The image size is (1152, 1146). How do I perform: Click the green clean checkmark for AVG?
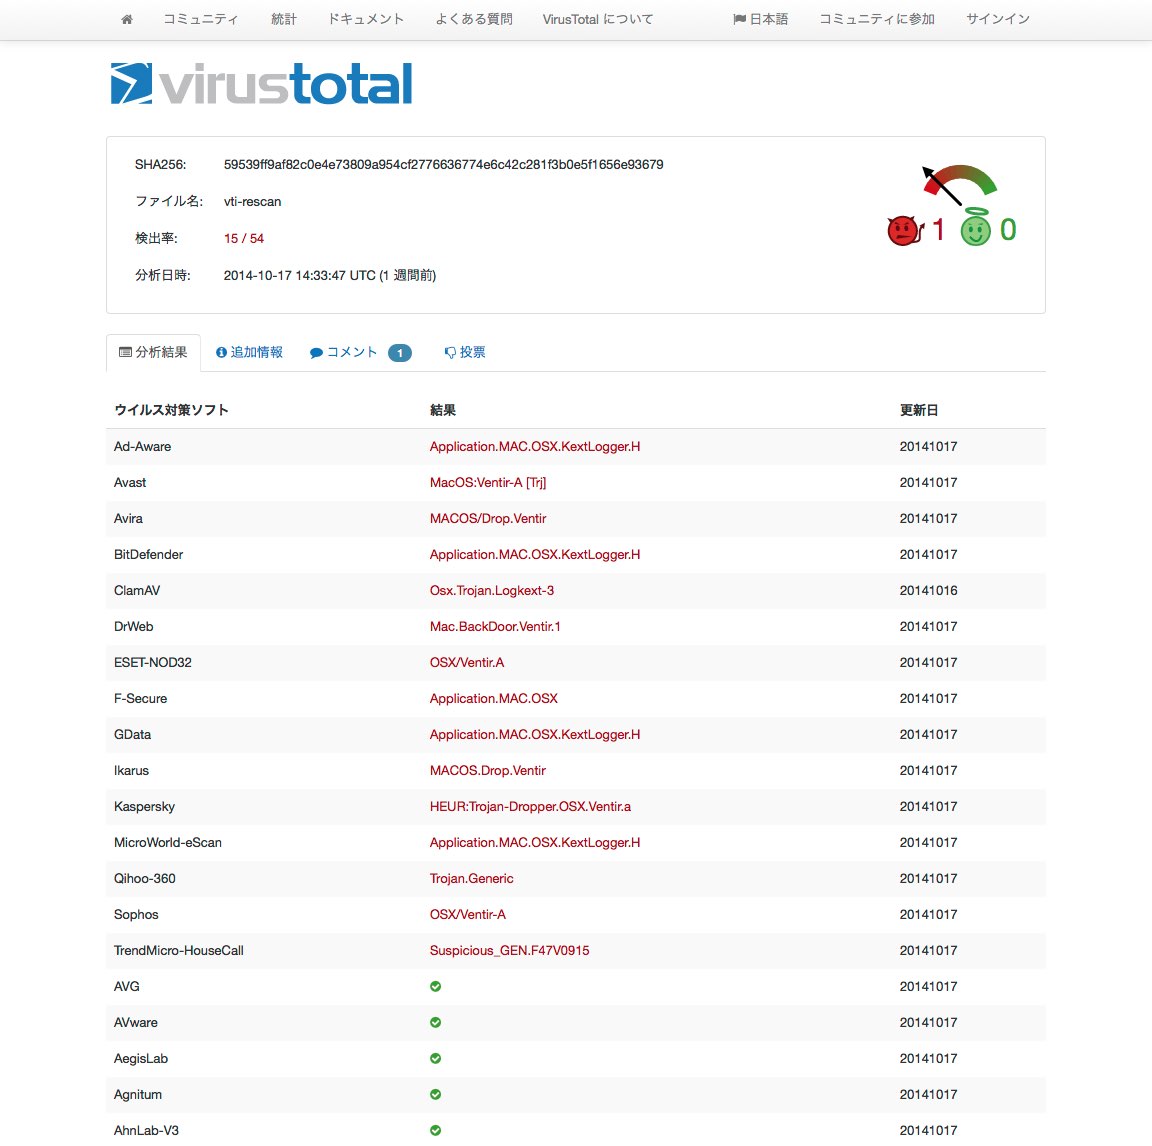pos(436,987)
